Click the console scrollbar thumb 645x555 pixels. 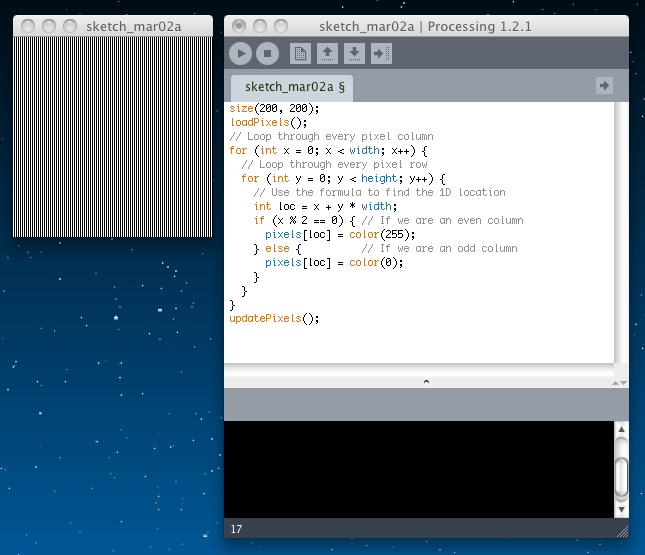click(x=621, y=476)
